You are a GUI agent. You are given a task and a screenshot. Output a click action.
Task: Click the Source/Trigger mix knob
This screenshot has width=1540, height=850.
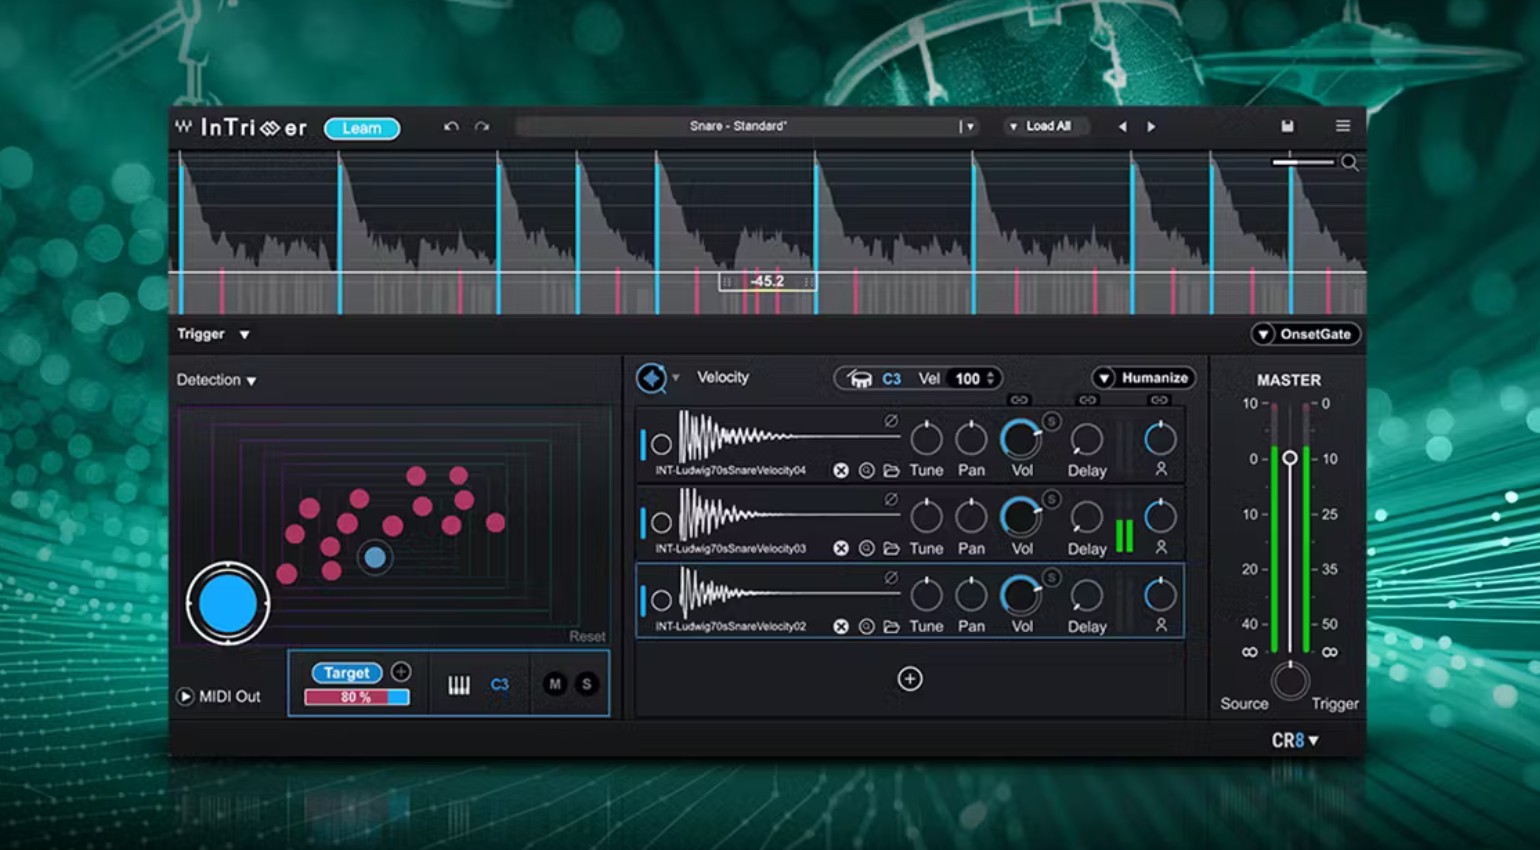pos(1290,681)
